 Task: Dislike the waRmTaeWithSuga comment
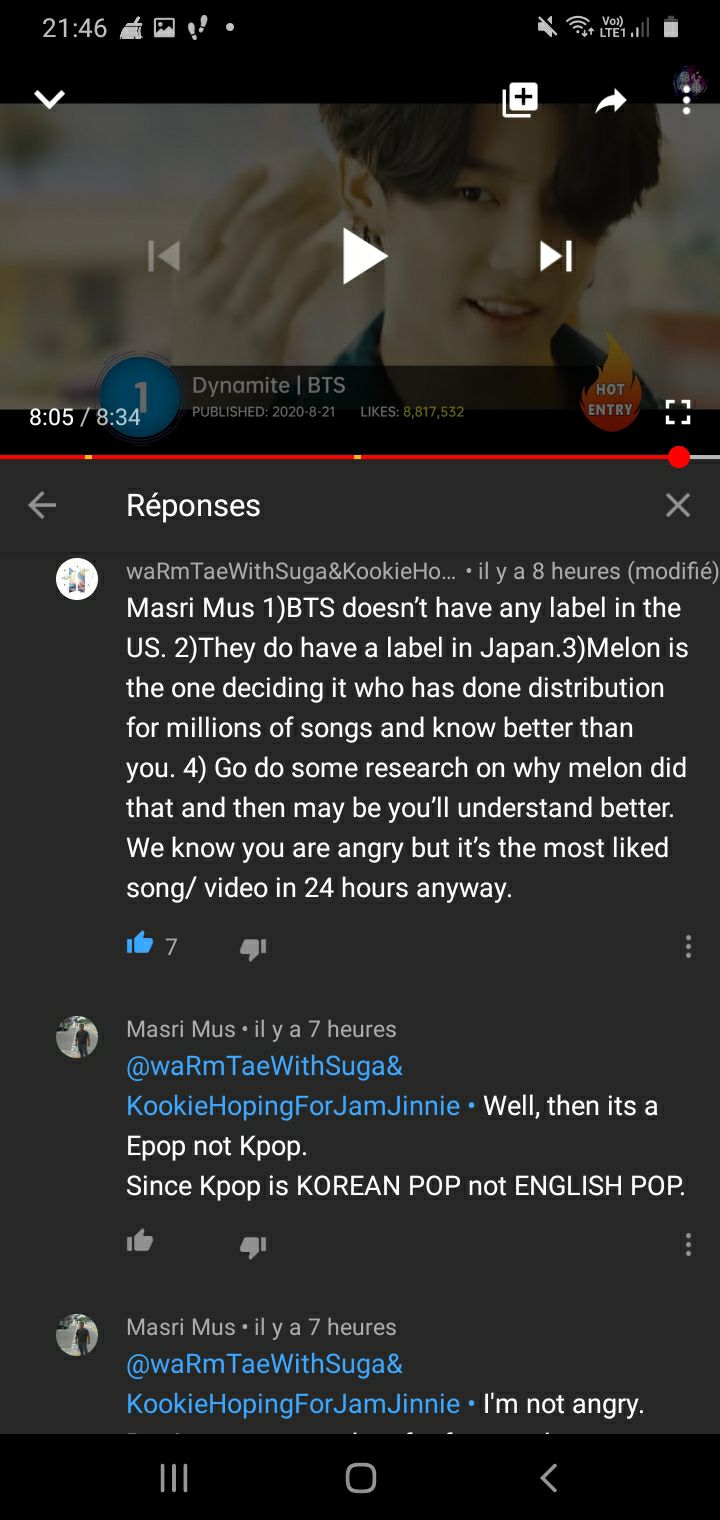pyautogui.click(x=253, y=948)
